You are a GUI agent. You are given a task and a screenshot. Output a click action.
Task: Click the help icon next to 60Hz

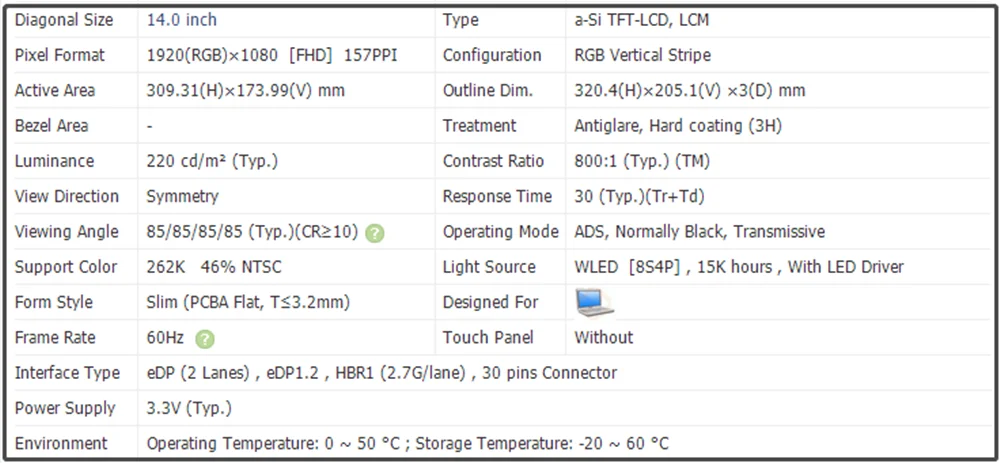205,339
